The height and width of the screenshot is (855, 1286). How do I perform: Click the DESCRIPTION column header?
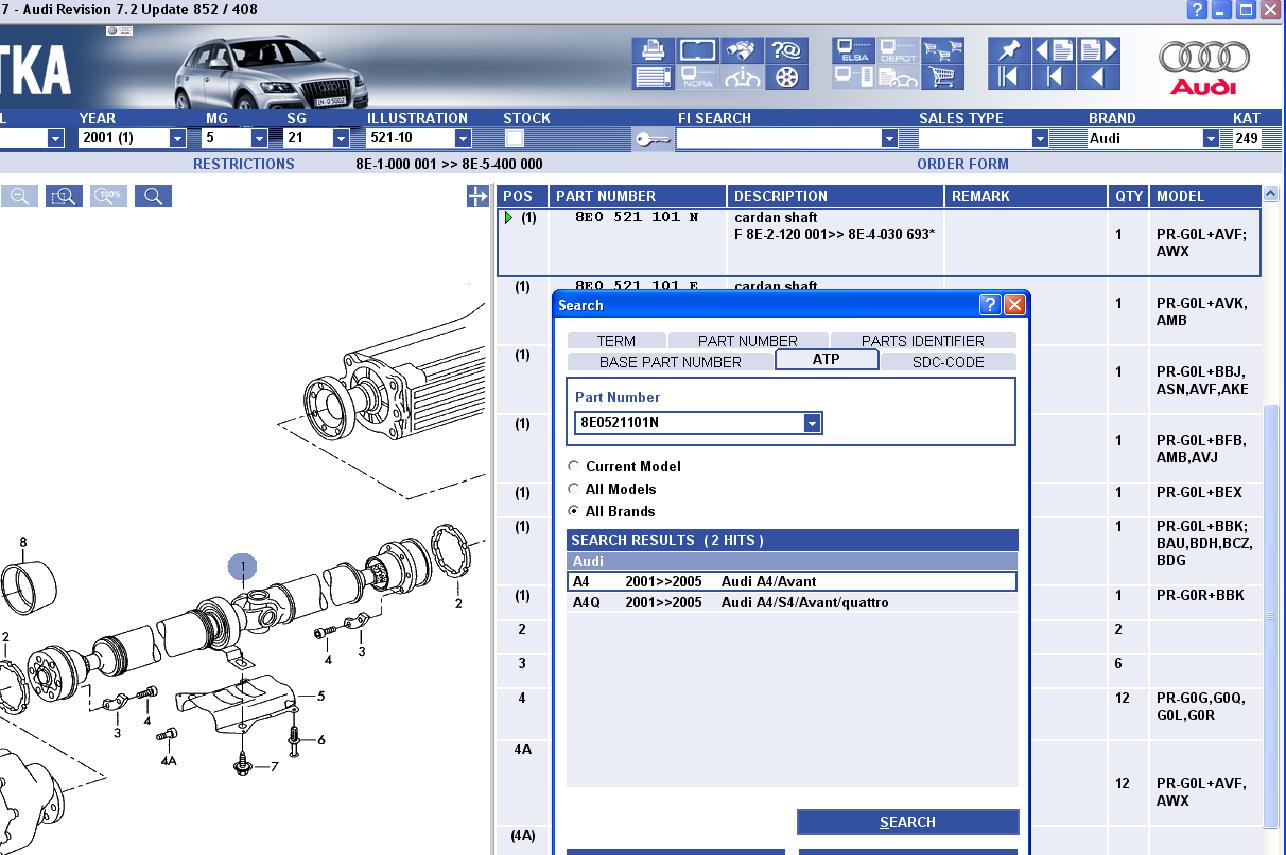tap(835, 196)
